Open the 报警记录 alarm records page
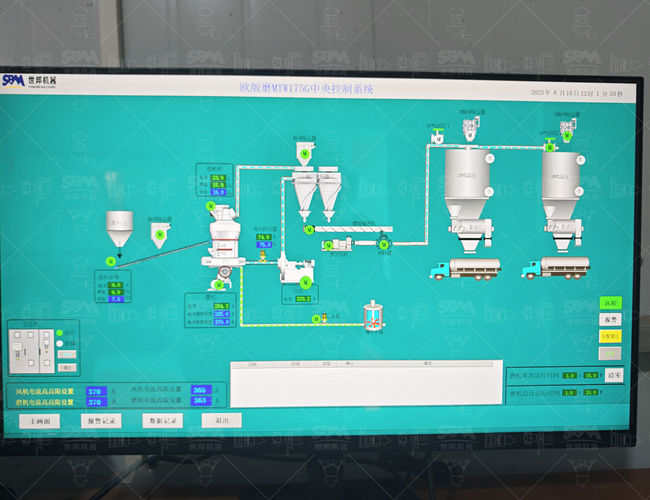Viewport: 650px width, 500px height. coord(105,421)
